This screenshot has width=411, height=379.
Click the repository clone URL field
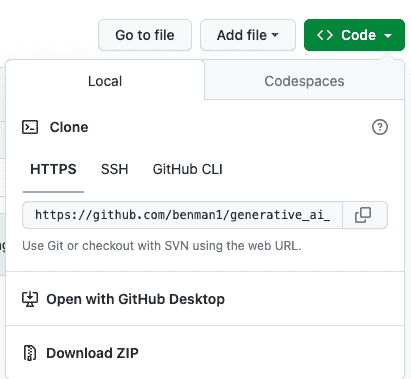pos(182,215)
